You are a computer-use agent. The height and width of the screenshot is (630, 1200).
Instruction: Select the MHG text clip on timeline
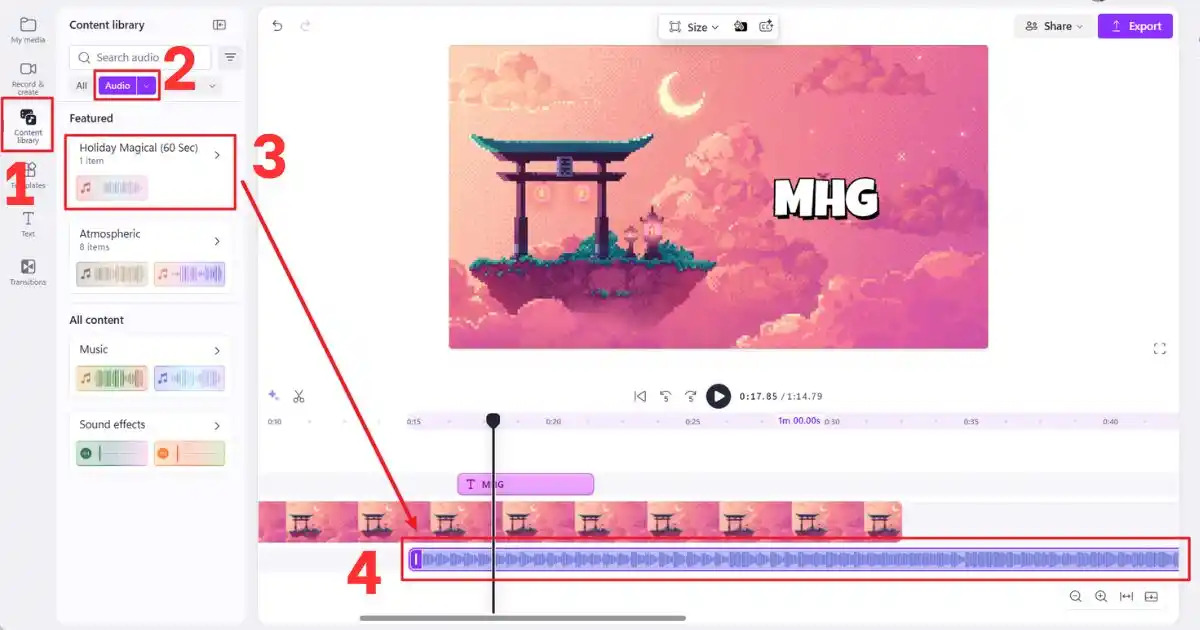[526, 484]
